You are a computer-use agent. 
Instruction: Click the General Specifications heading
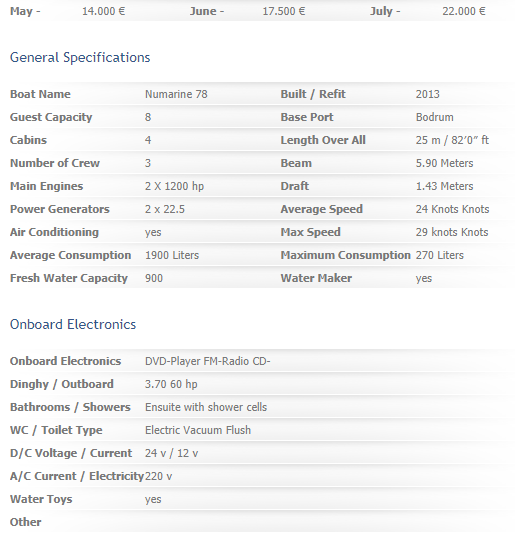pos(80,58)
